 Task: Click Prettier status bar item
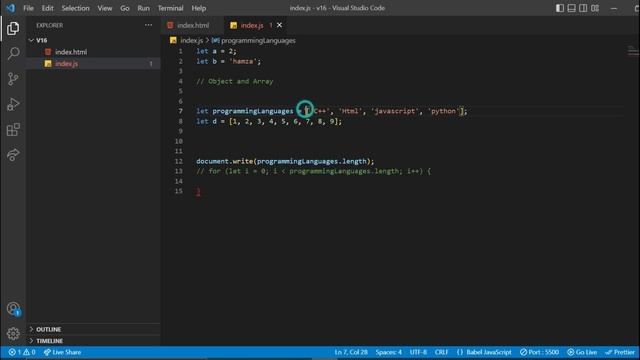click(620, 352)
